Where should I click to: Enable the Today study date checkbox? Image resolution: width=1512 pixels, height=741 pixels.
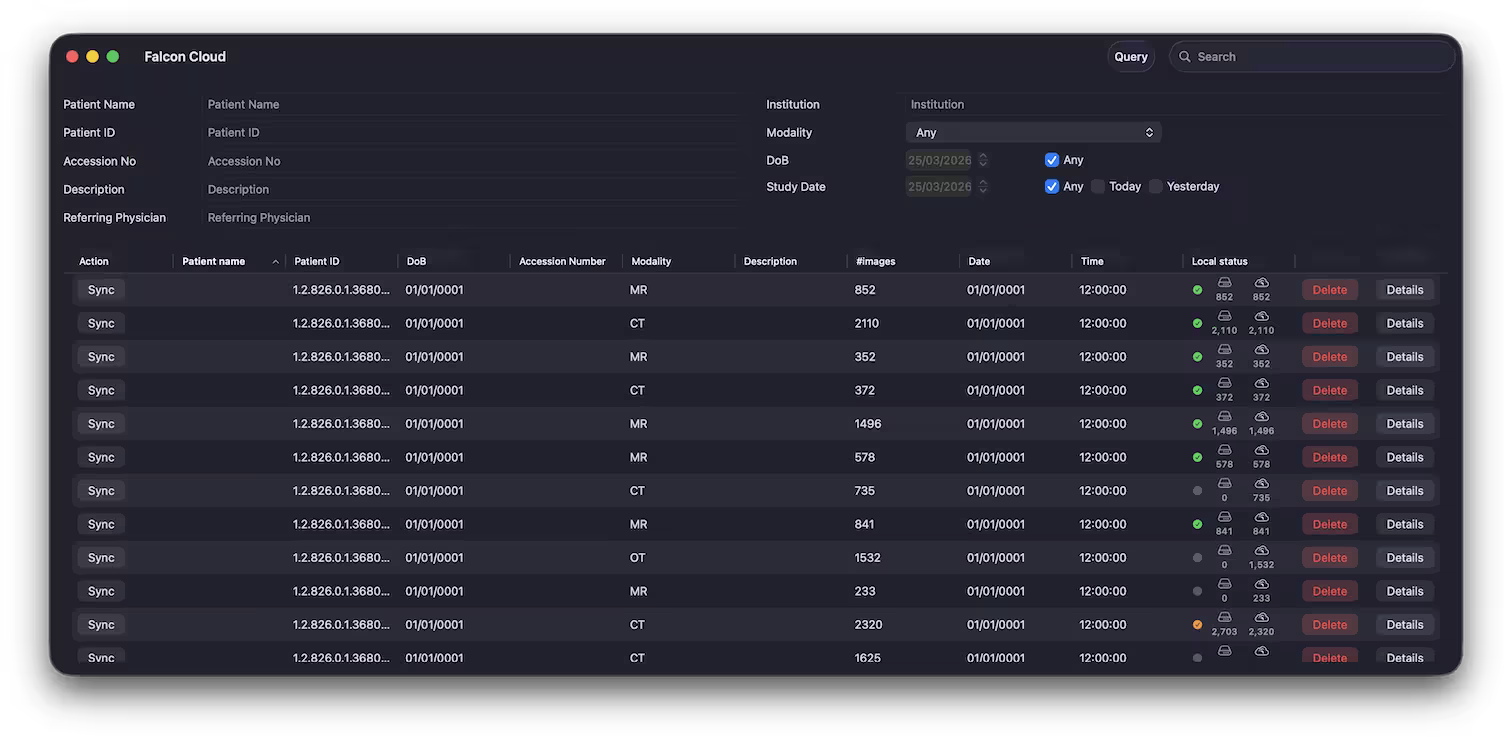pos(1098,187)
